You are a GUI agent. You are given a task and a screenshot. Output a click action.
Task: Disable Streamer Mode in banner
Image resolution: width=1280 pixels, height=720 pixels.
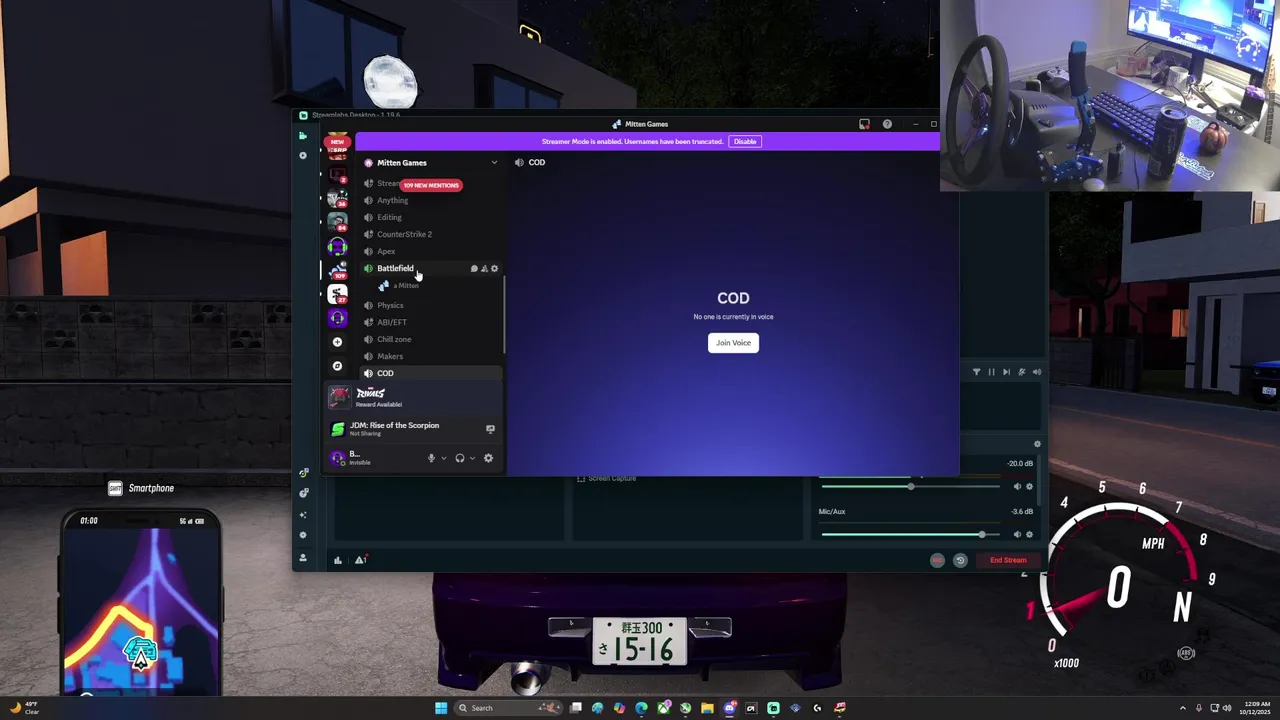(x=745, y=142)
